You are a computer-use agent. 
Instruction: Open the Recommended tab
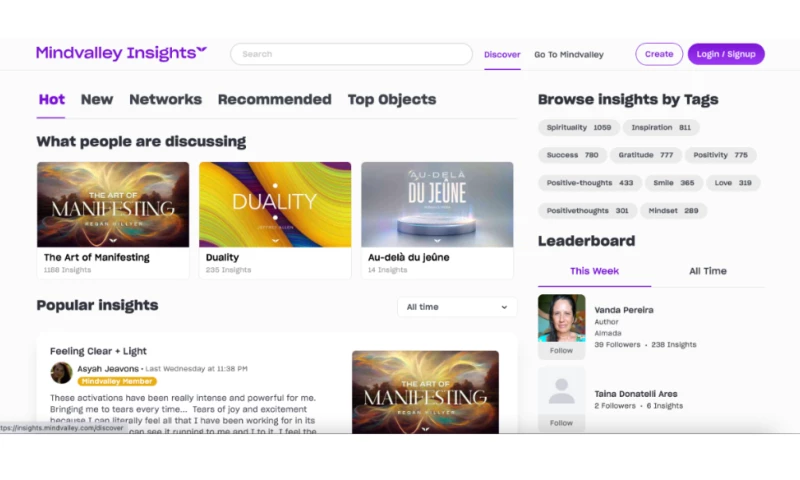point(274,99)
